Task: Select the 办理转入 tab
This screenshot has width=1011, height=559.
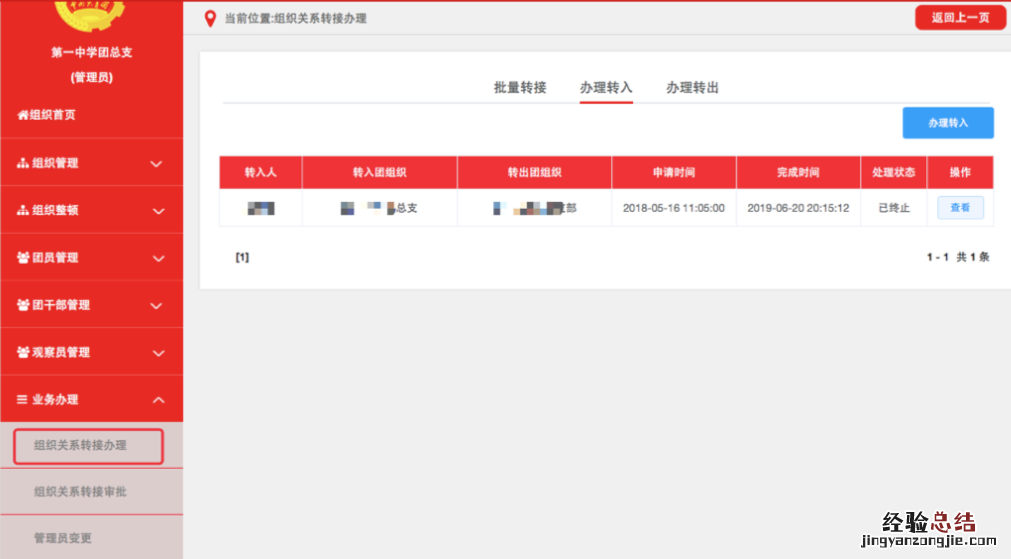Action: click(606, 88)
